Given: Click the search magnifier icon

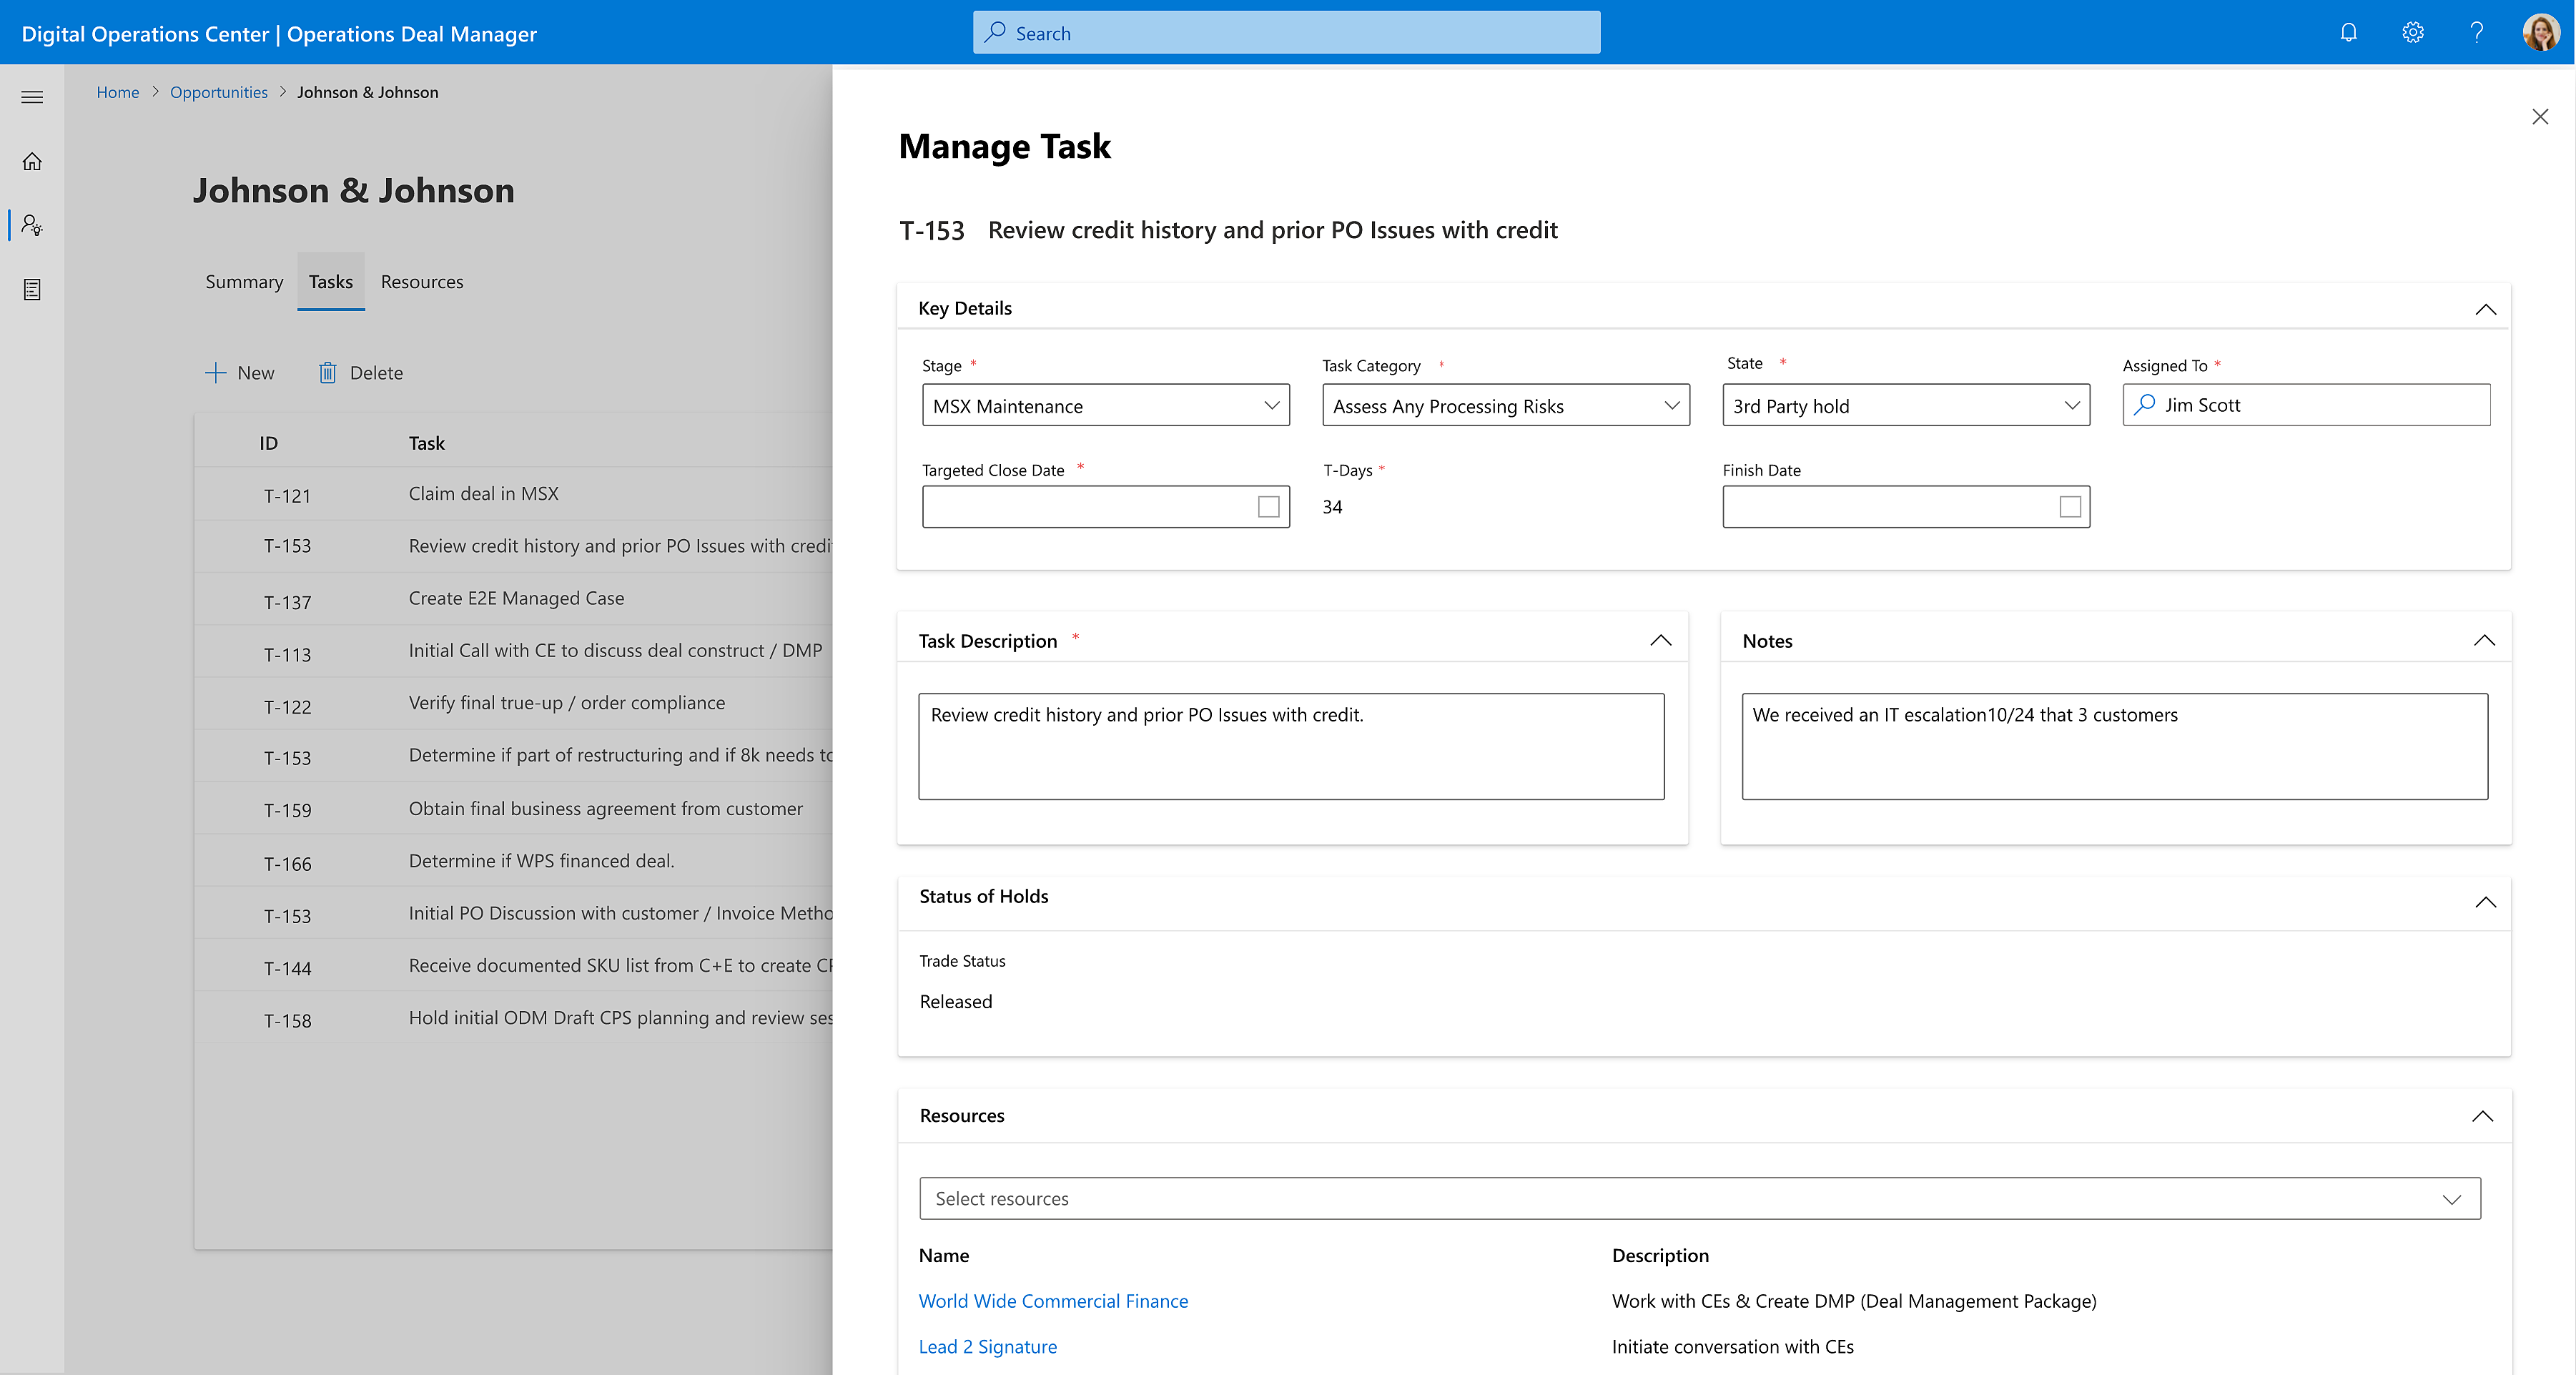Looking at the screenshot, I should point(995,32).
